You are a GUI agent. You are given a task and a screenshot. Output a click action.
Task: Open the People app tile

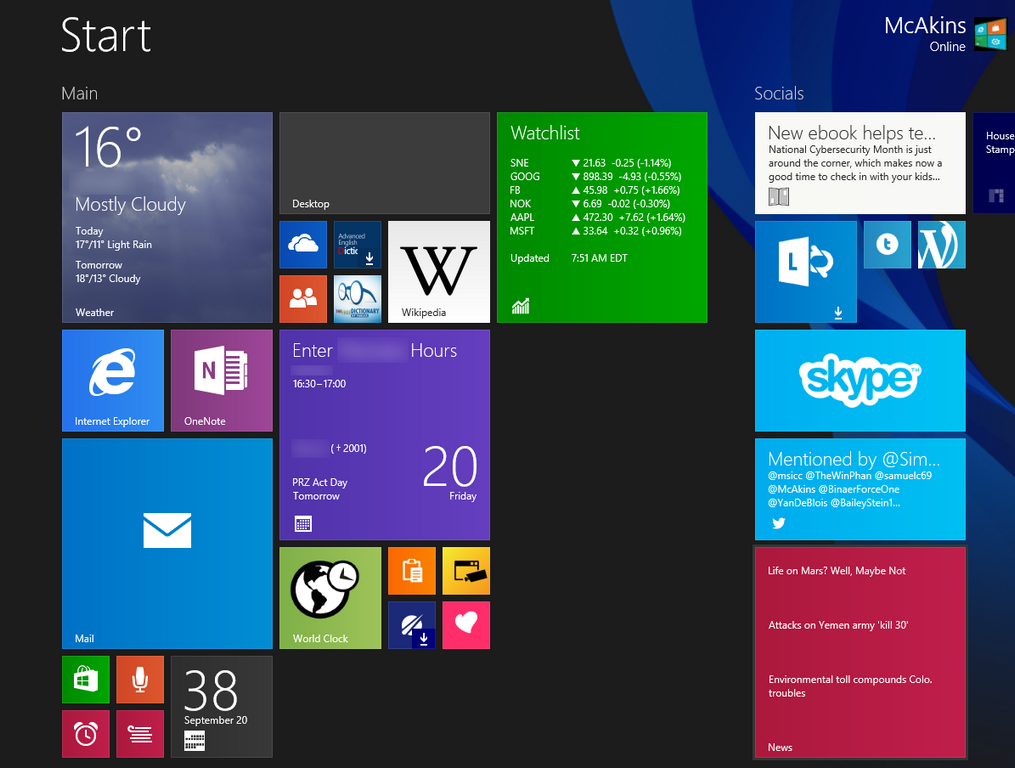click(303, 298)
